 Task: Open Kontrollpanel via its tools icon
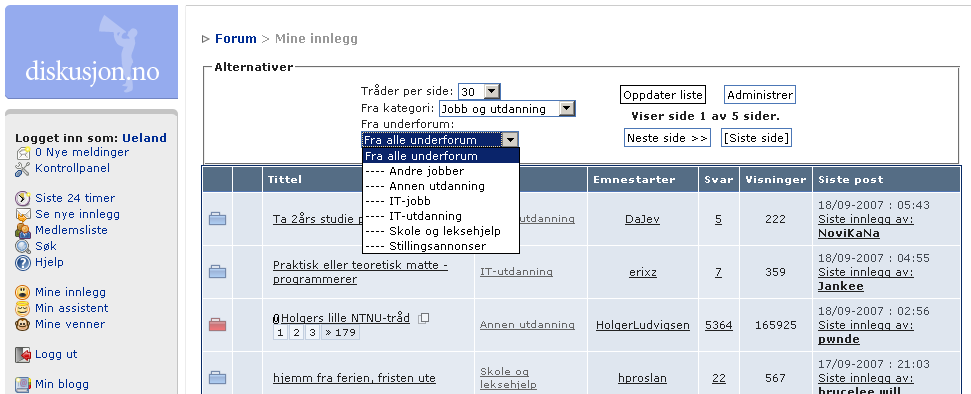pos(23,169)
